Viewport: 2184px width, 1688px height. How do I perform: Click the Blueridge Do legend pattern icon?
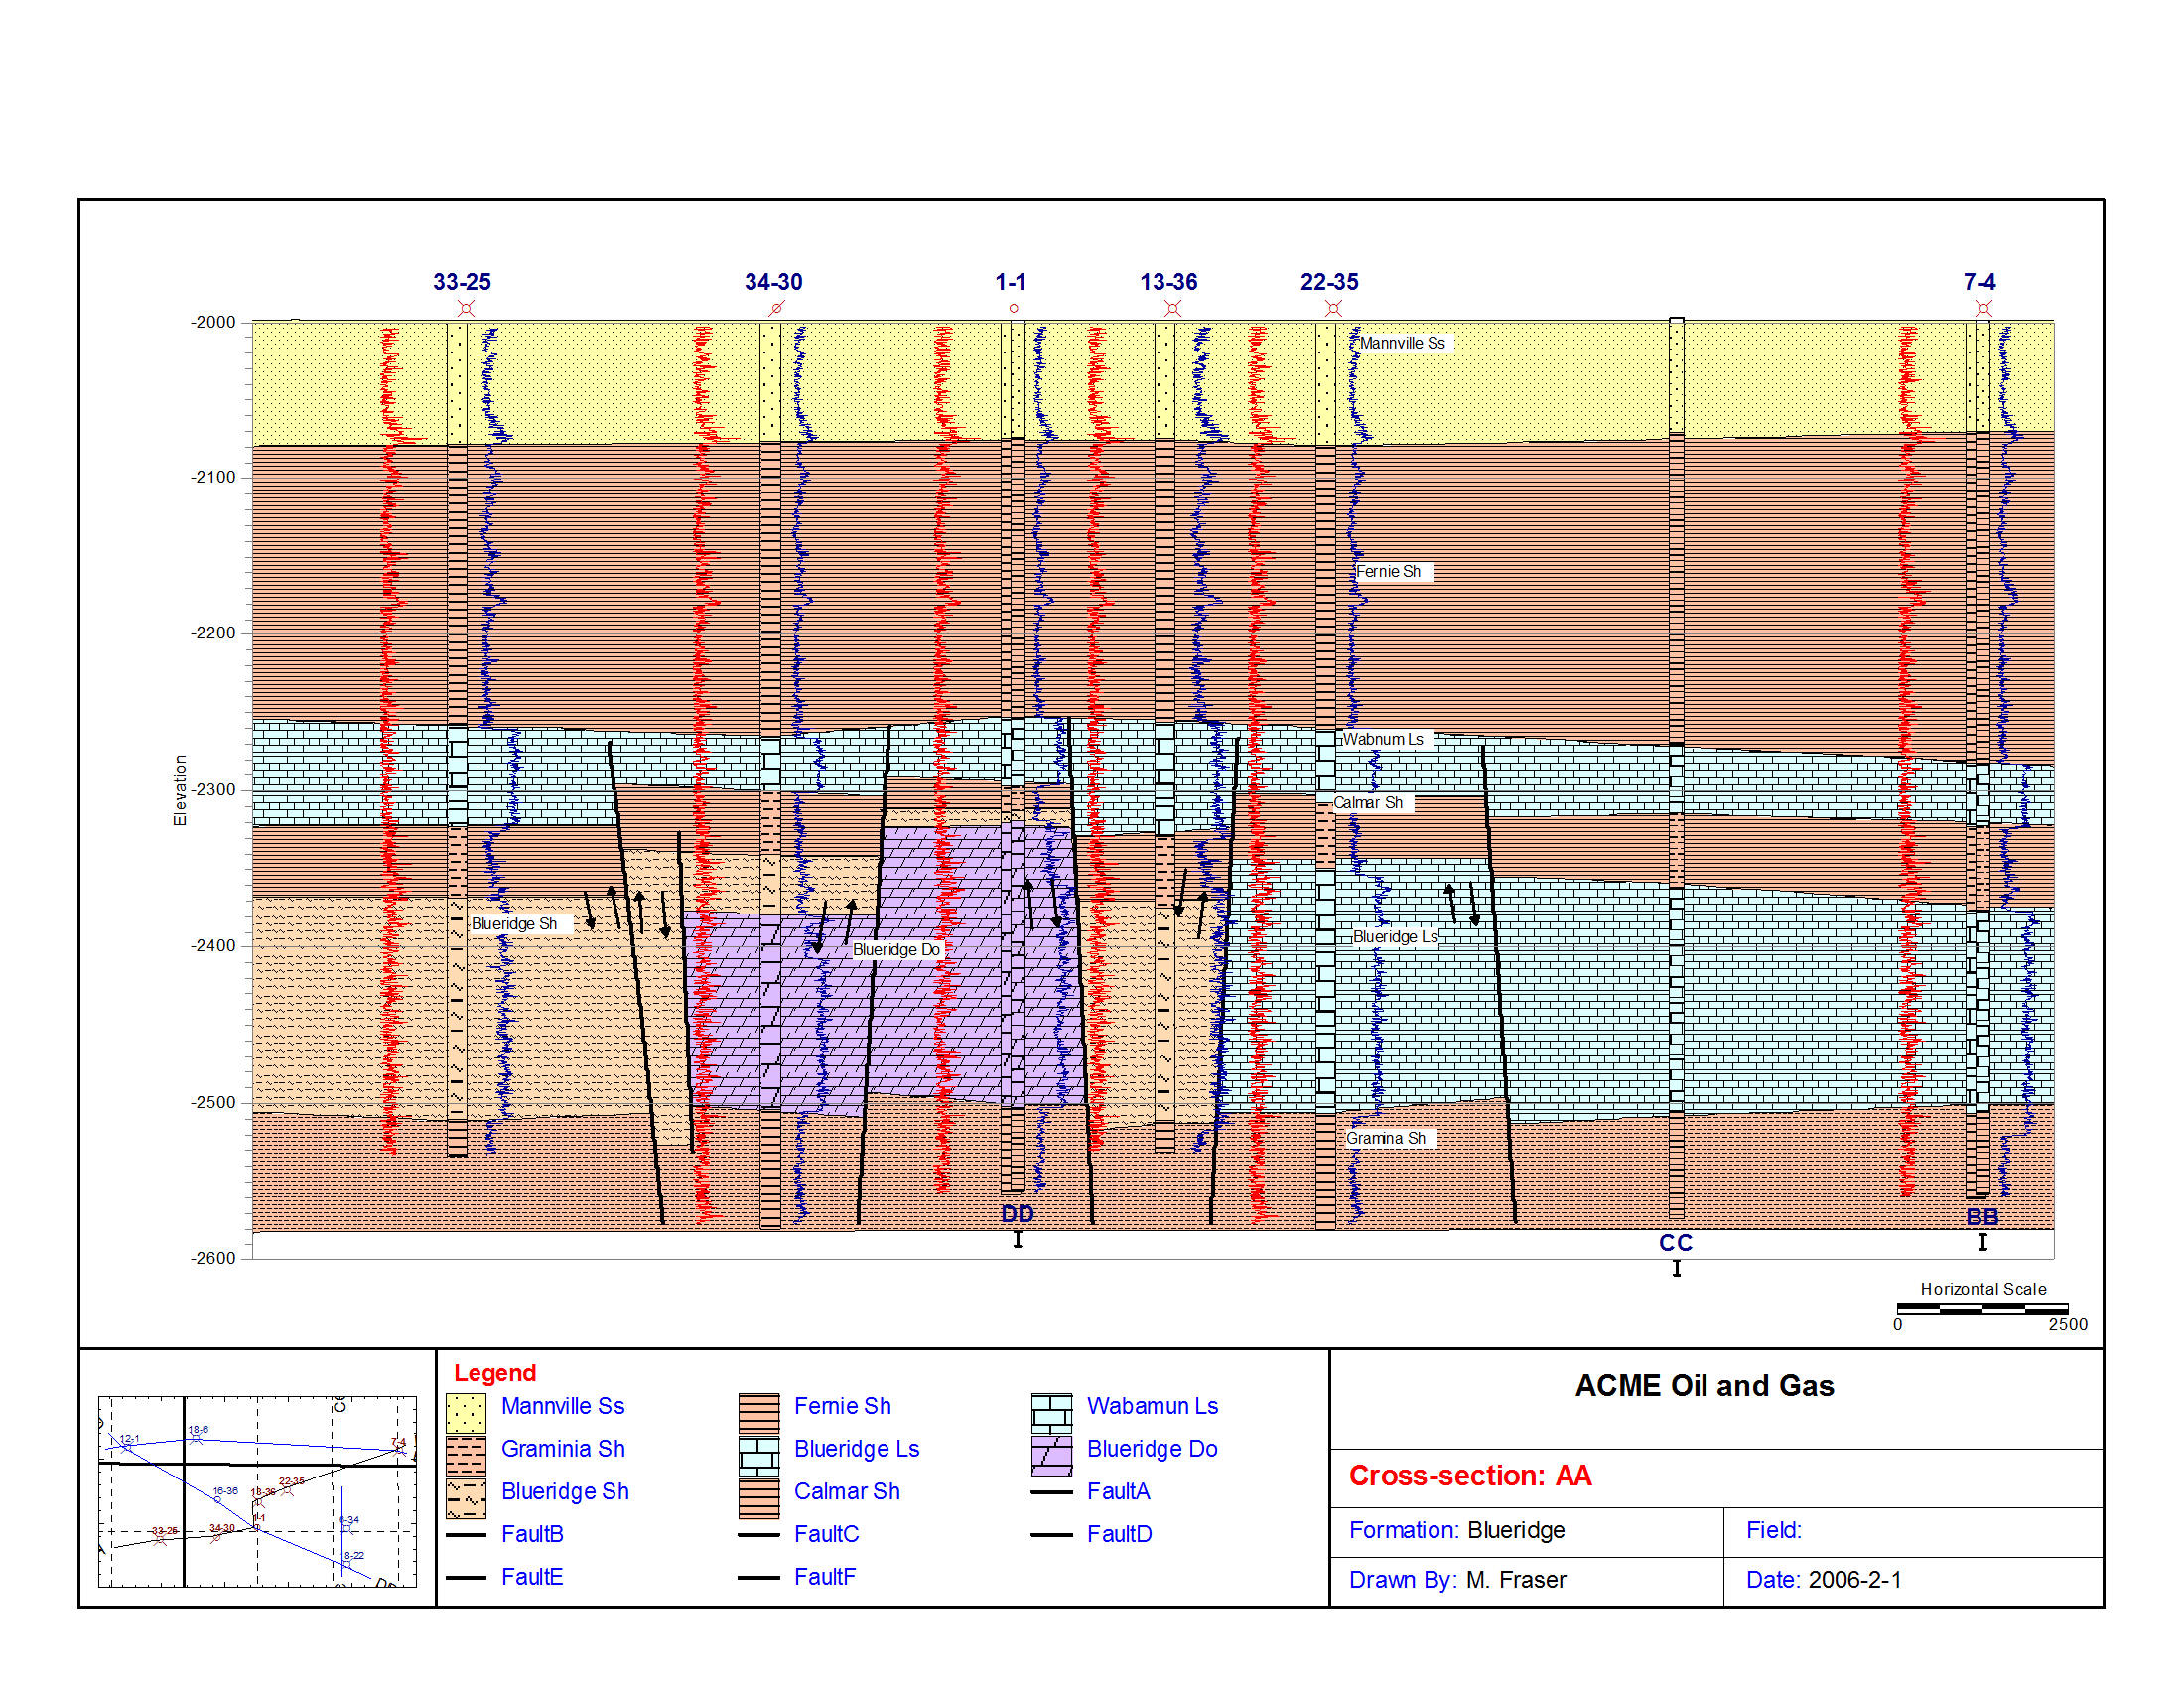pos(1051,1455)
